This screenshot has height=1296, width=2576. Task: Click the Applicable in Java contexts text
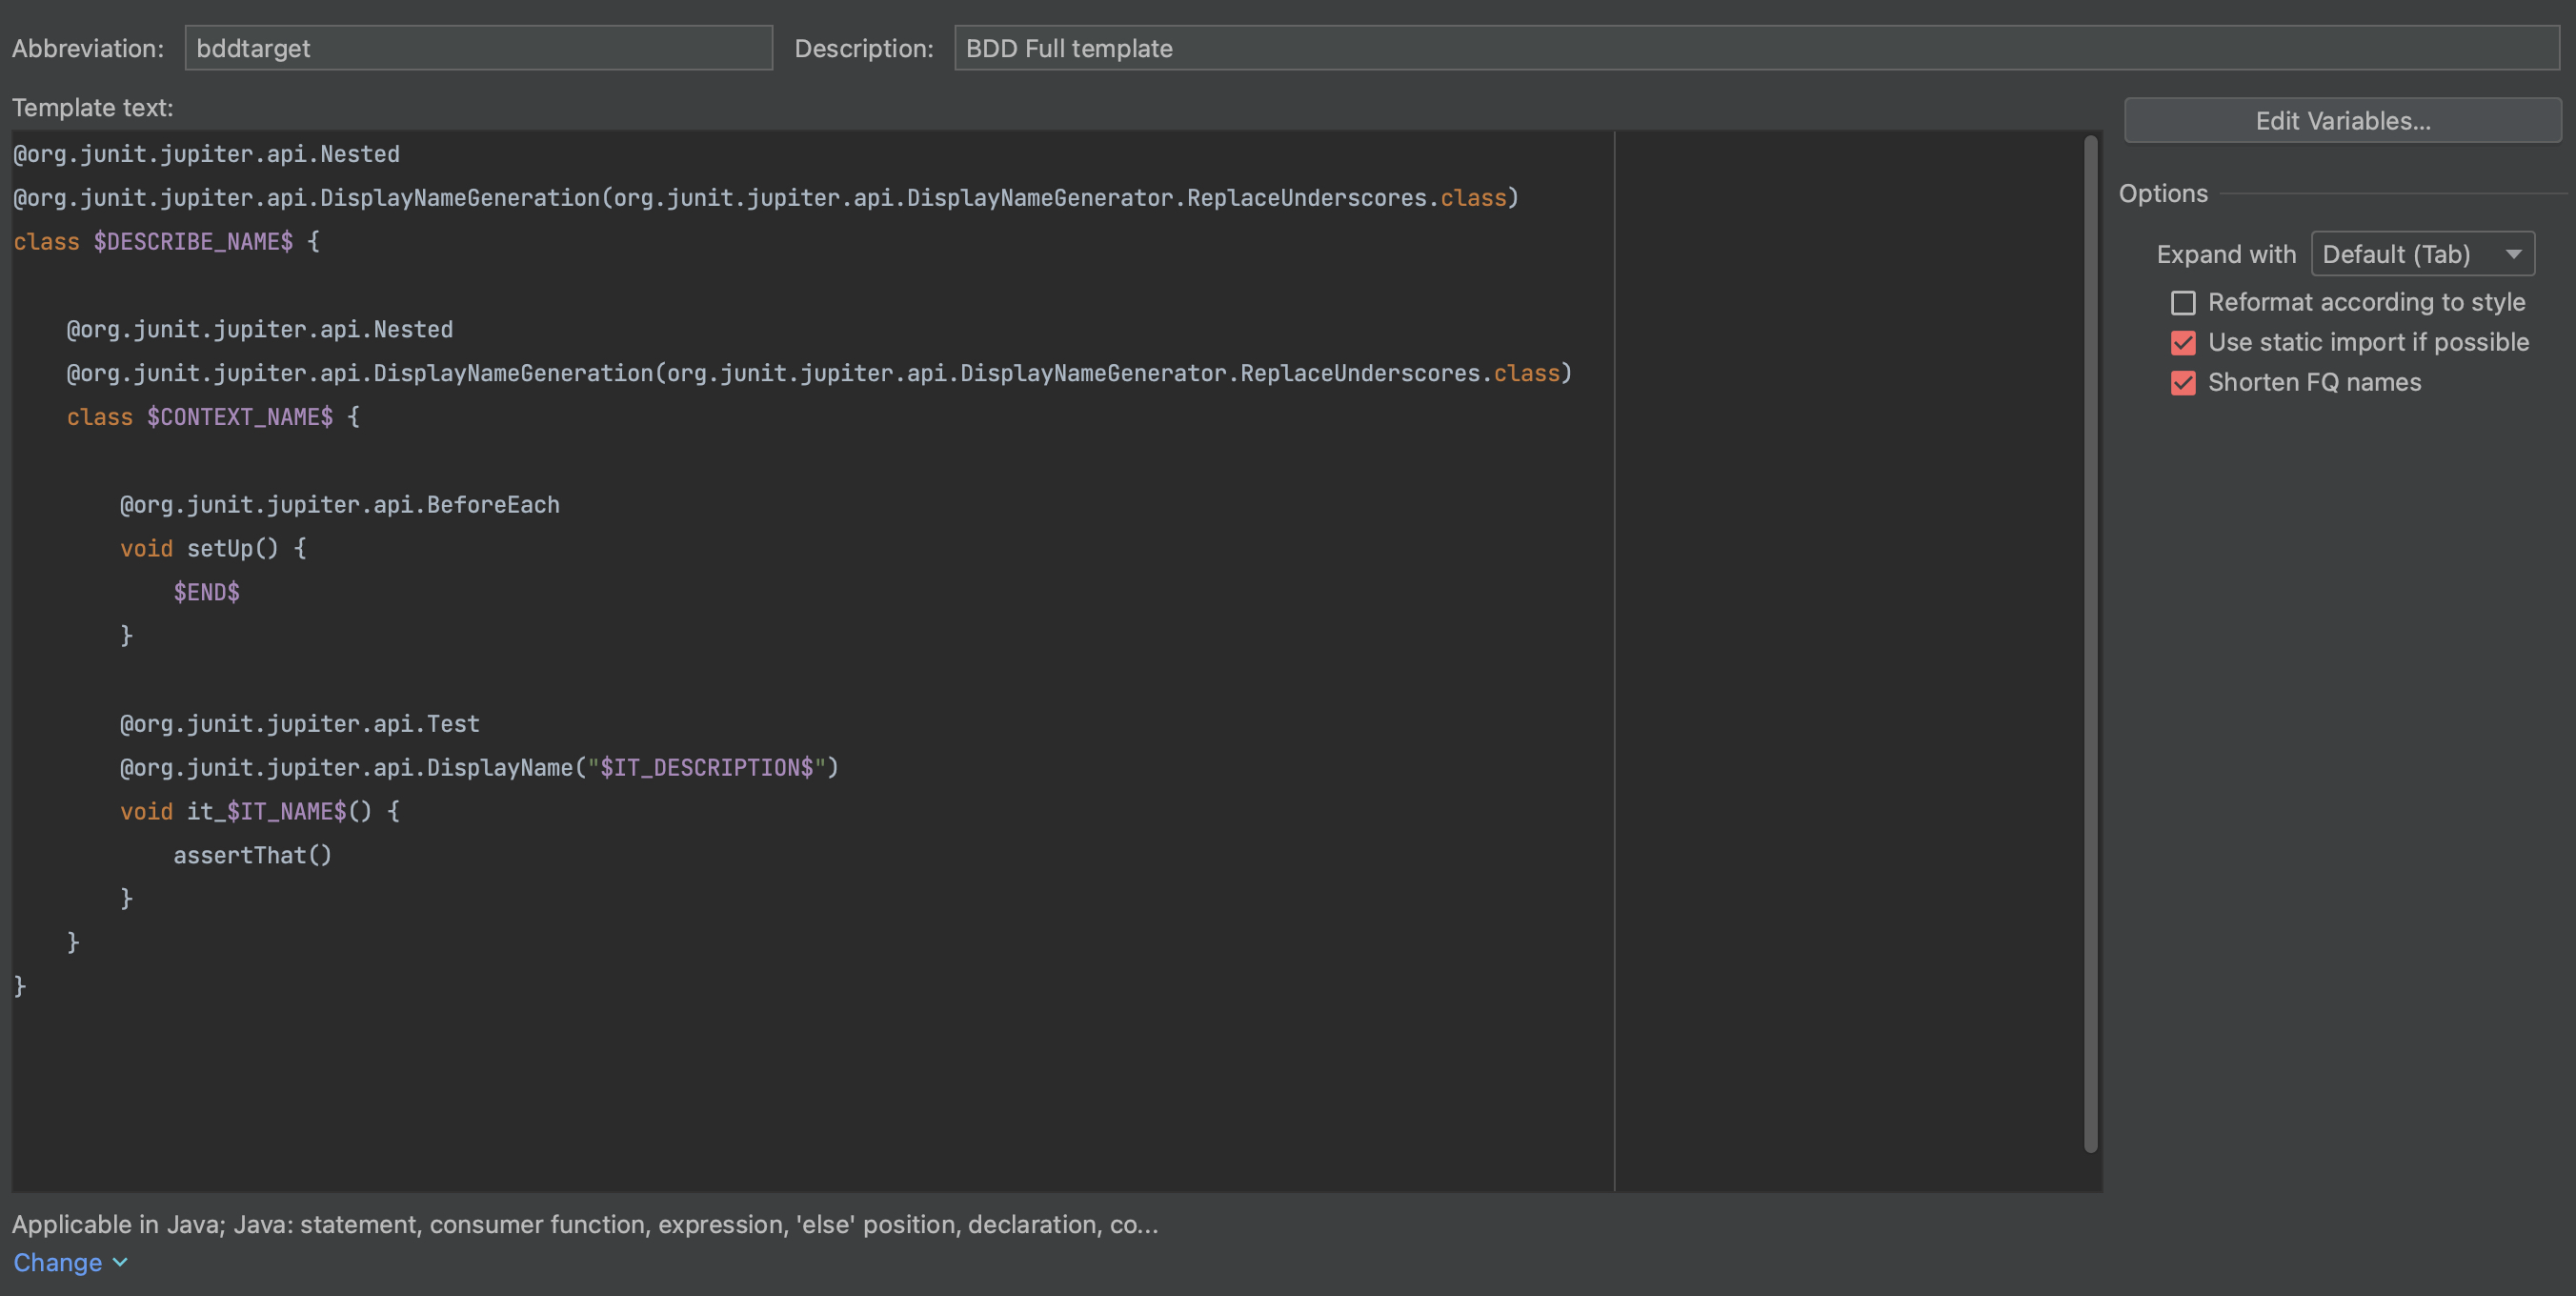[585, 1224]
